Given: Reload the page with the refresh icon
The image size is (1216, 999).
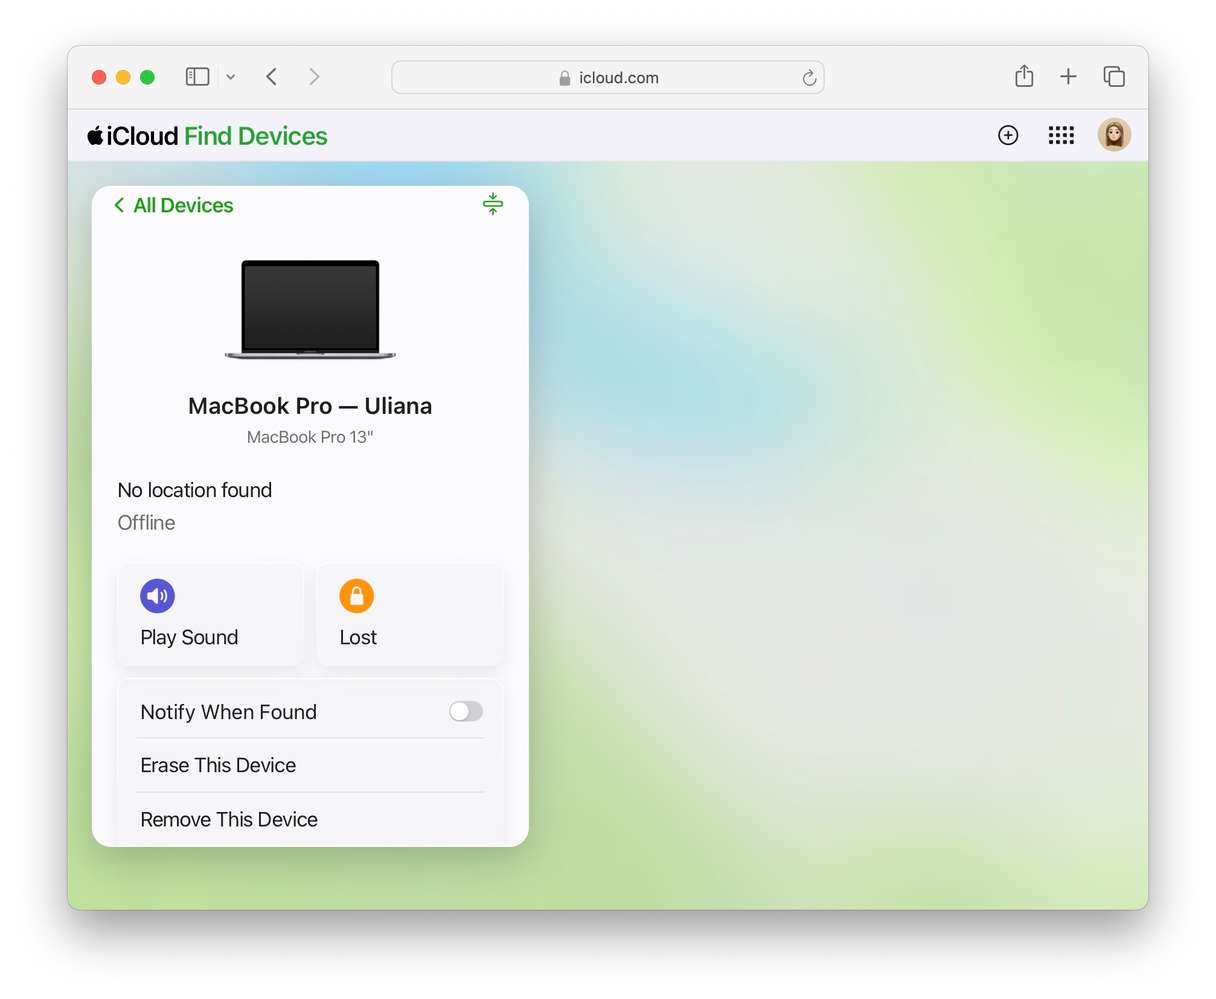Looking at the screenshot, I should click(x=809, y=78).
